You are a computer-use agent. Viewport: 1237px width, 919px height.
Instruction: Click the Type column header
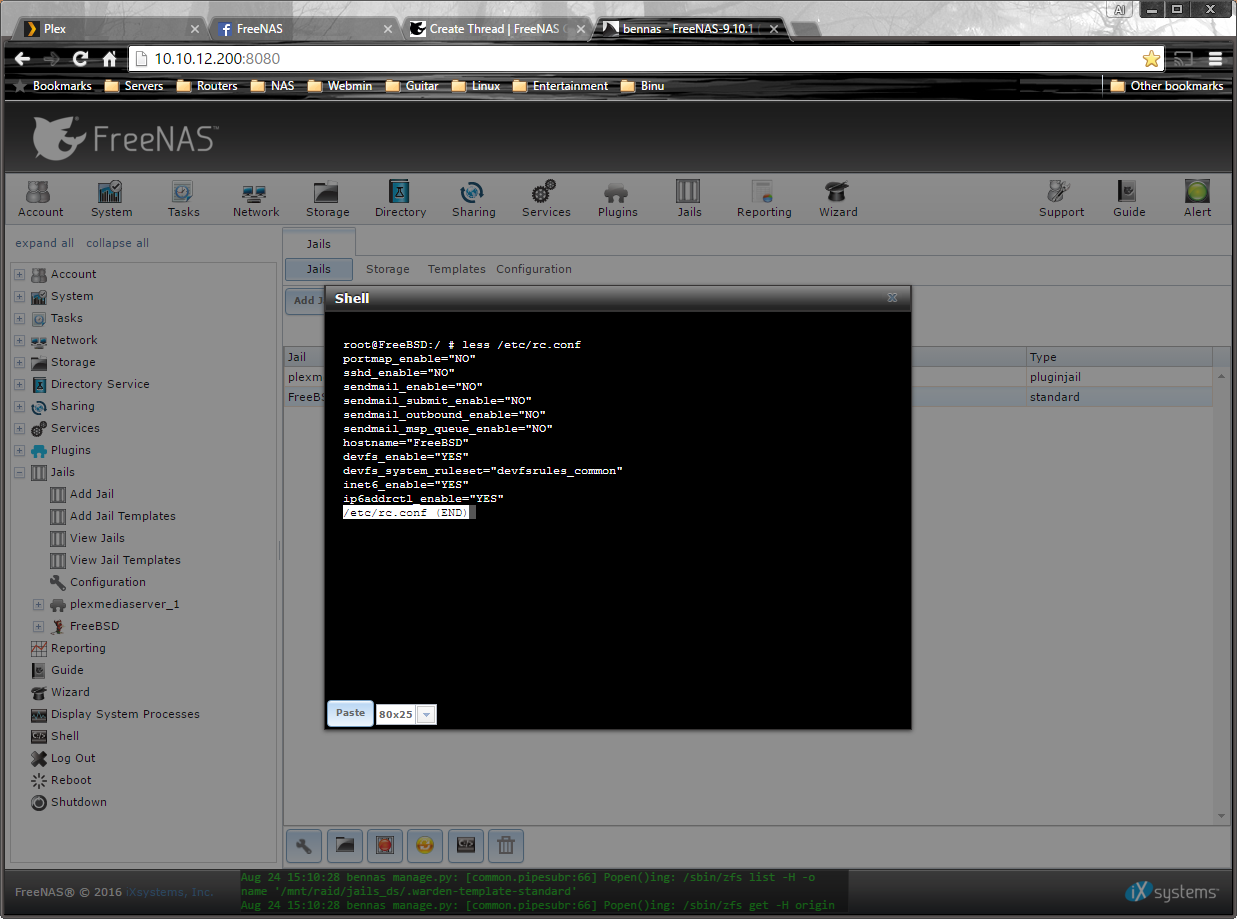pyautogui.click(x=1120, y=357)
